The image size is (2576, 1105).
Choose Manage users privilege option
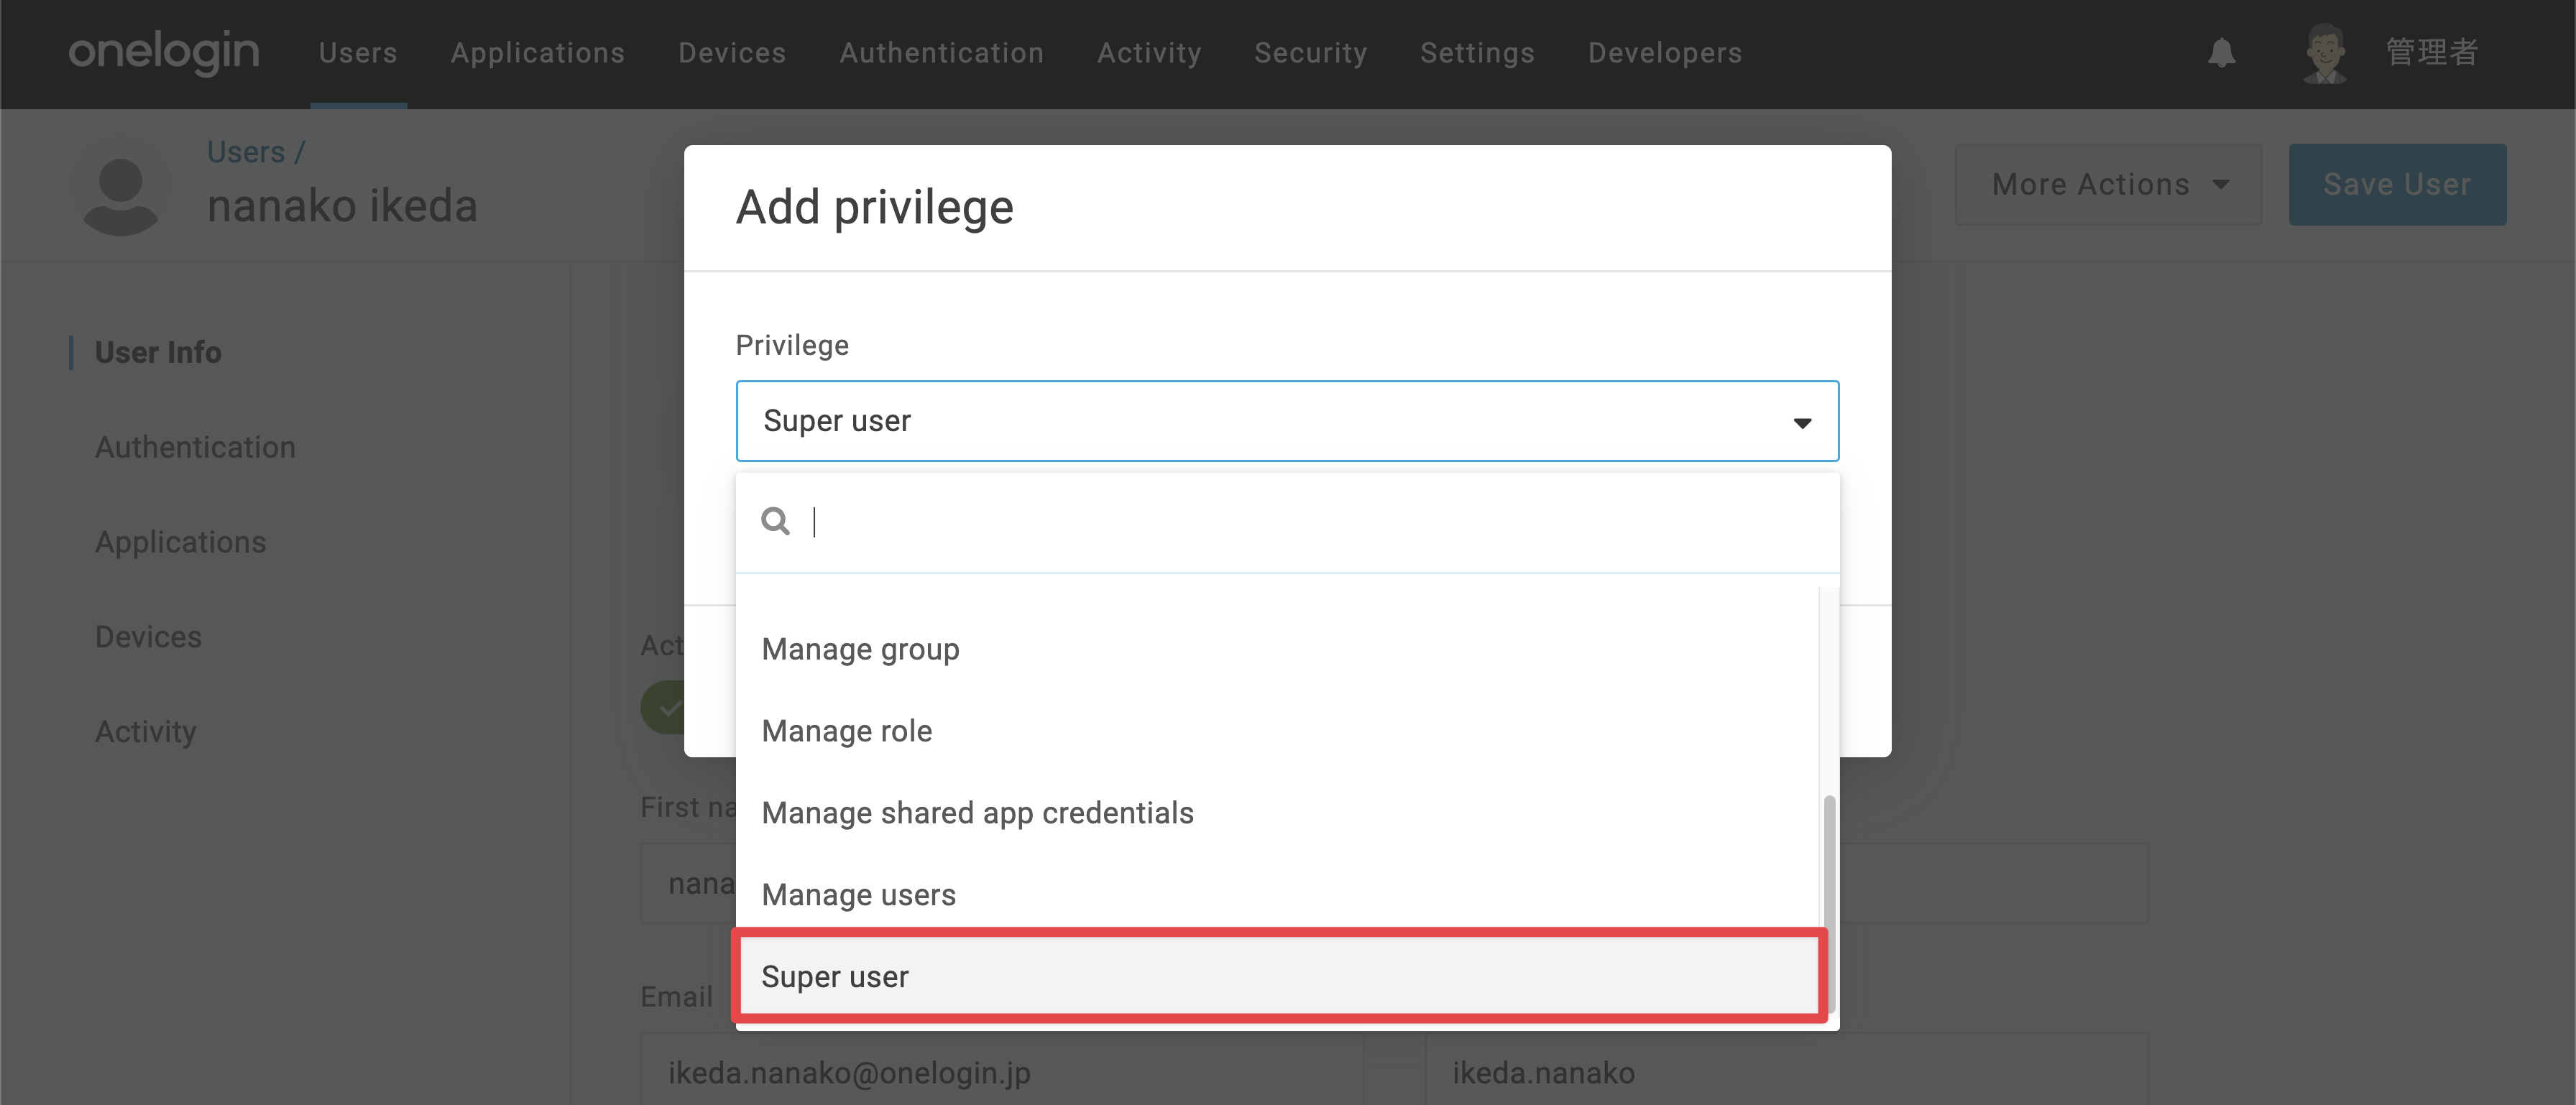click(1277, 895)
